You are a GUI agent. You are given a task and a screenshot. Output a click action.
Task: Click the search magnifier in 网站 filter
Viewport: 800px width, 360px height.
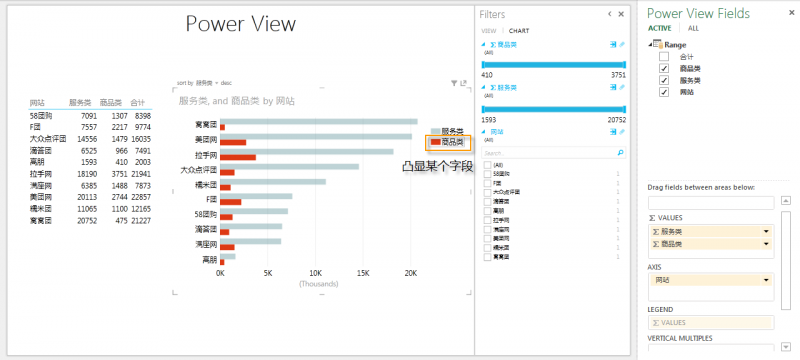click(620, 152)
